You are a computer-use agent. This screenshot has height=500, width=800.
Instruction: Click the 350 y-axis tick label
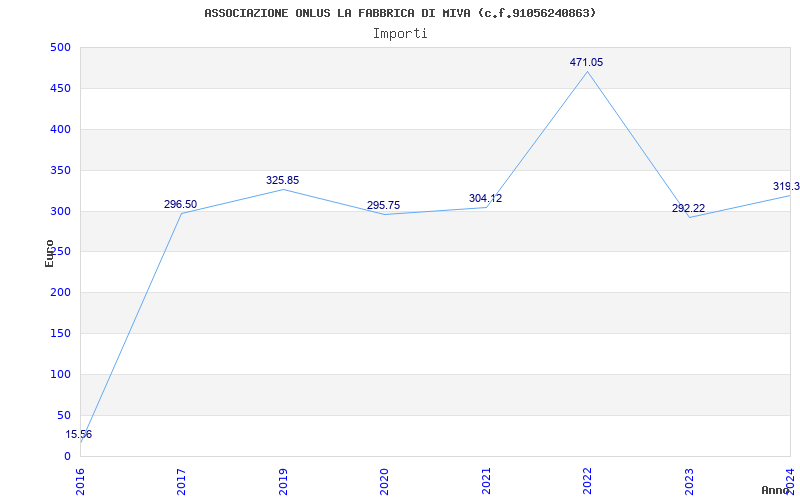pos(60,170)
